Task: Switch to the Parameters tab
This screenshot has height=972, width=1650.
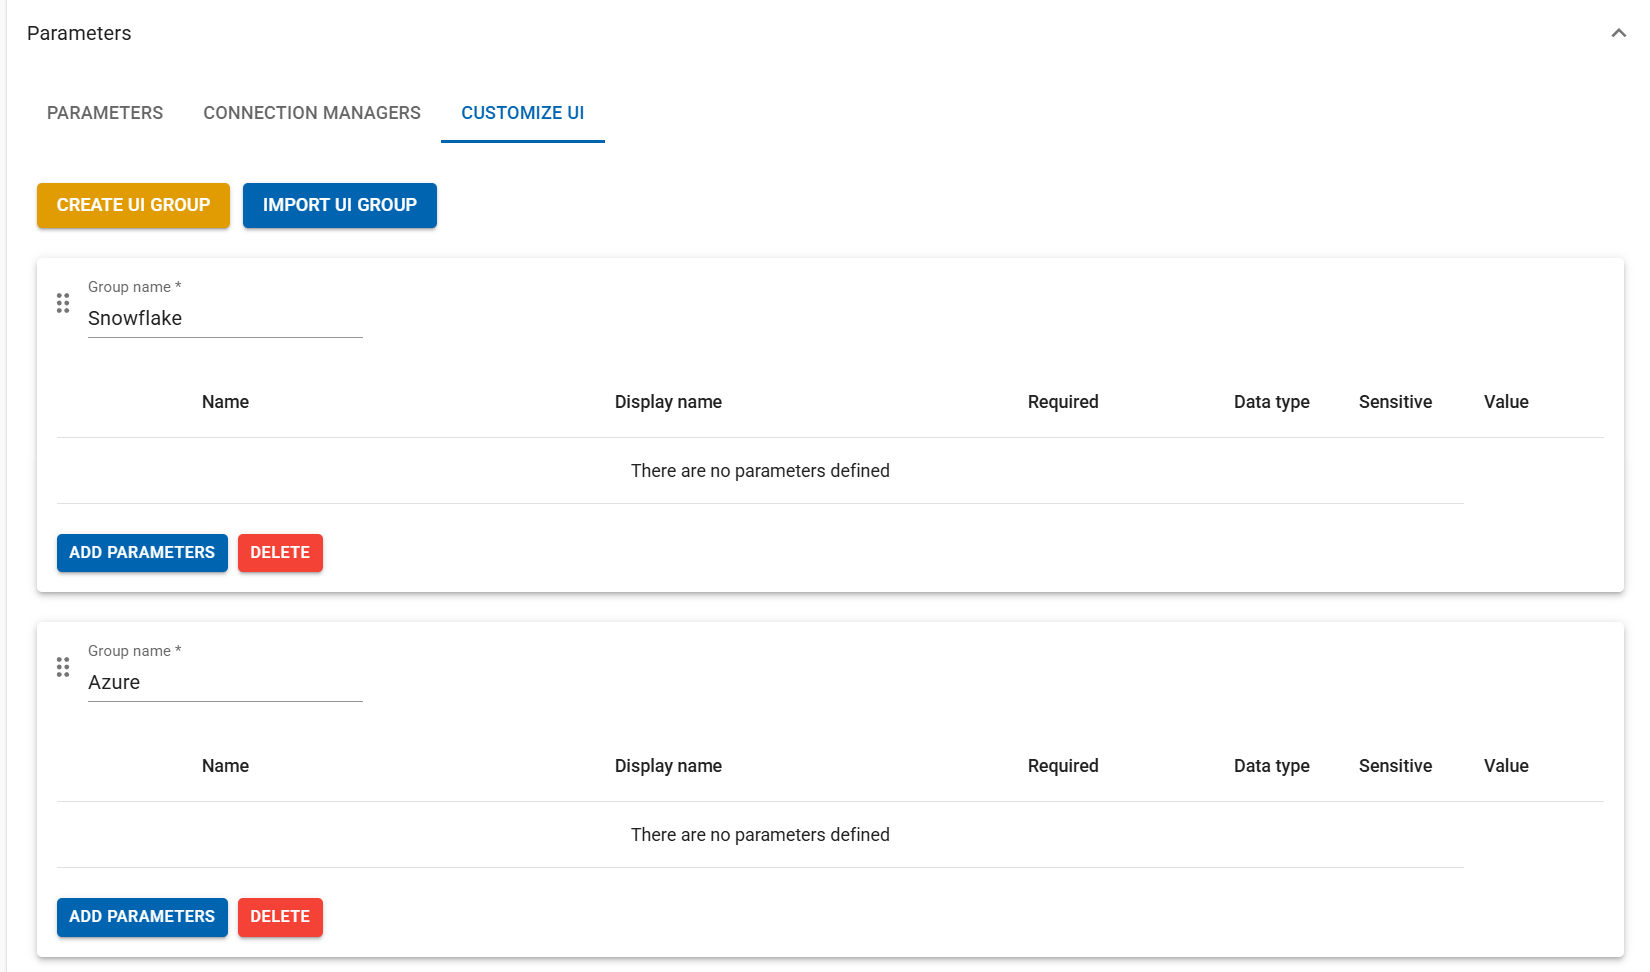Action: coord(105,113)
